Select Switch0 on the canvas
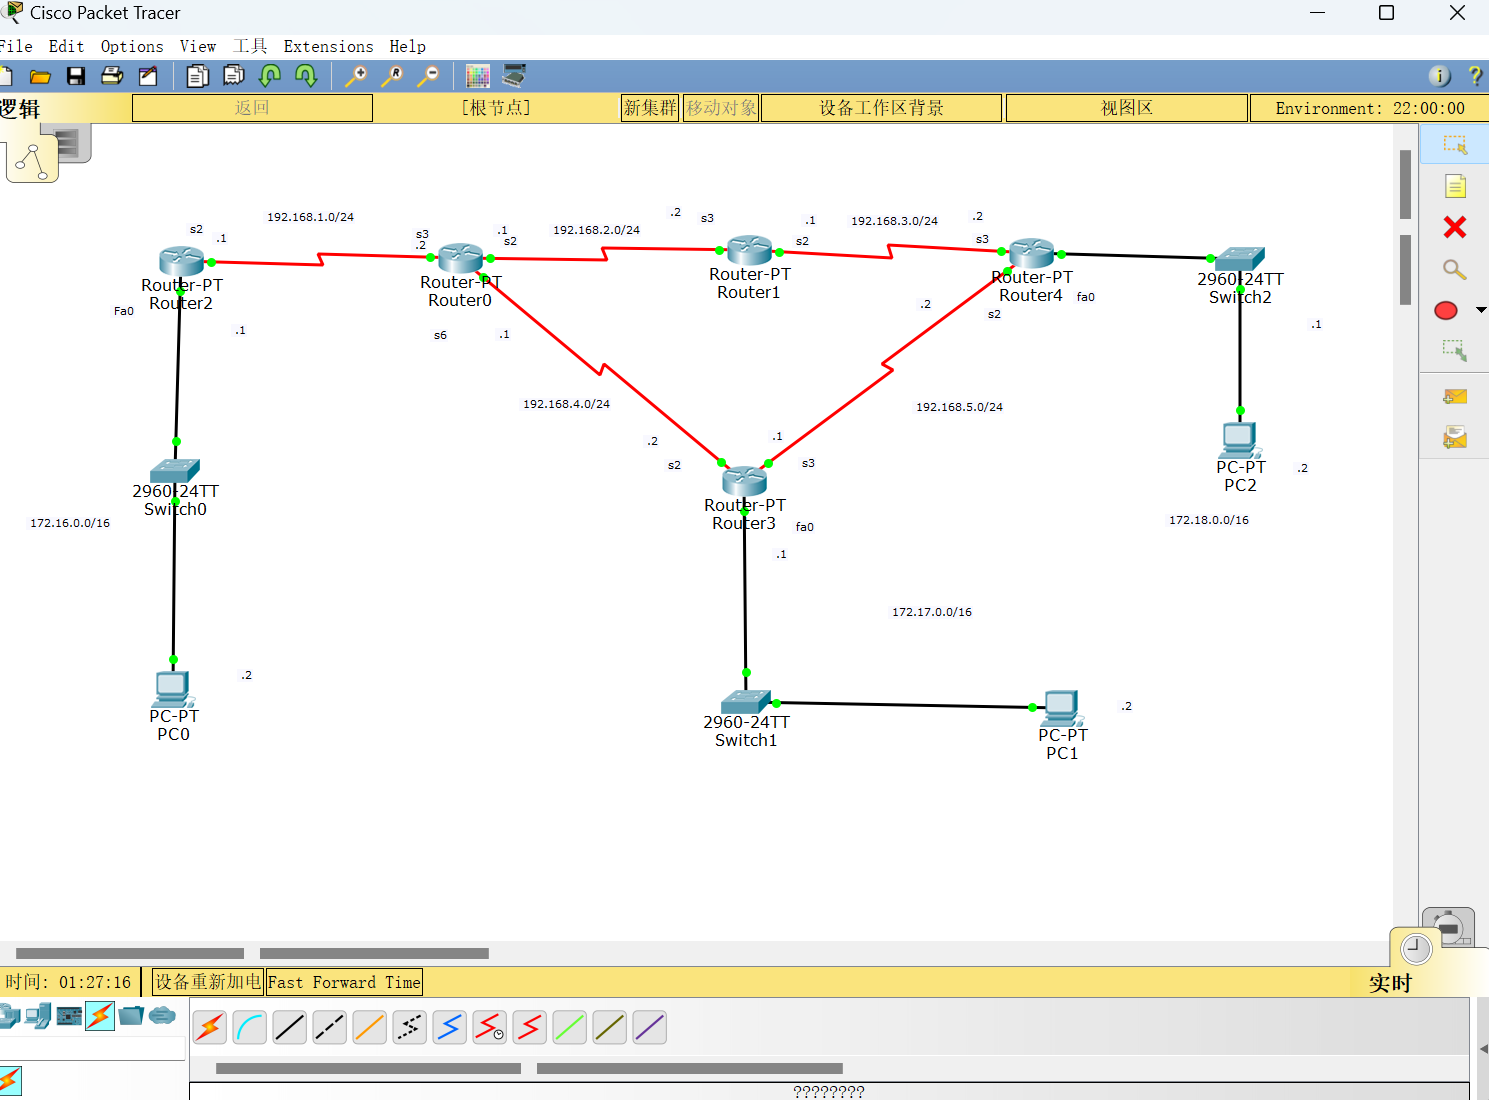 [175, 471]
